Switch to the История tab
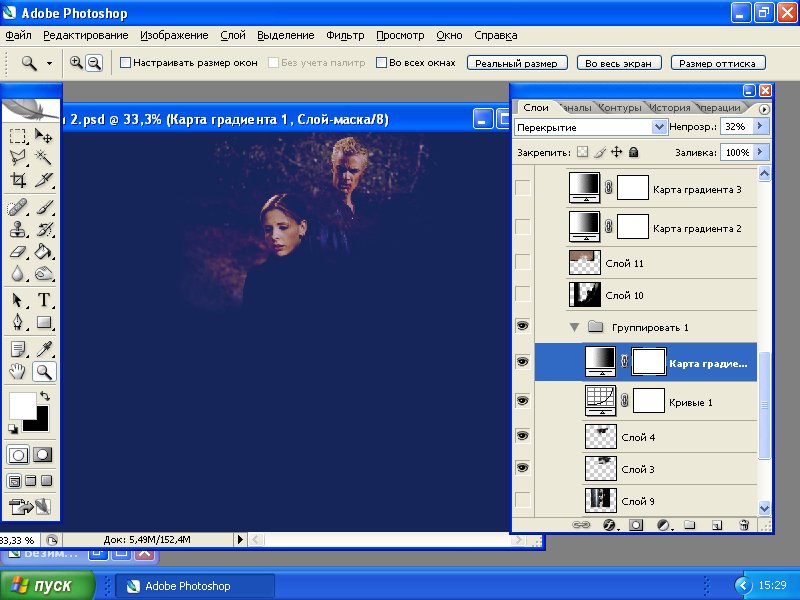Viewport: 800px width, 600px height. (x=668, y=107)
